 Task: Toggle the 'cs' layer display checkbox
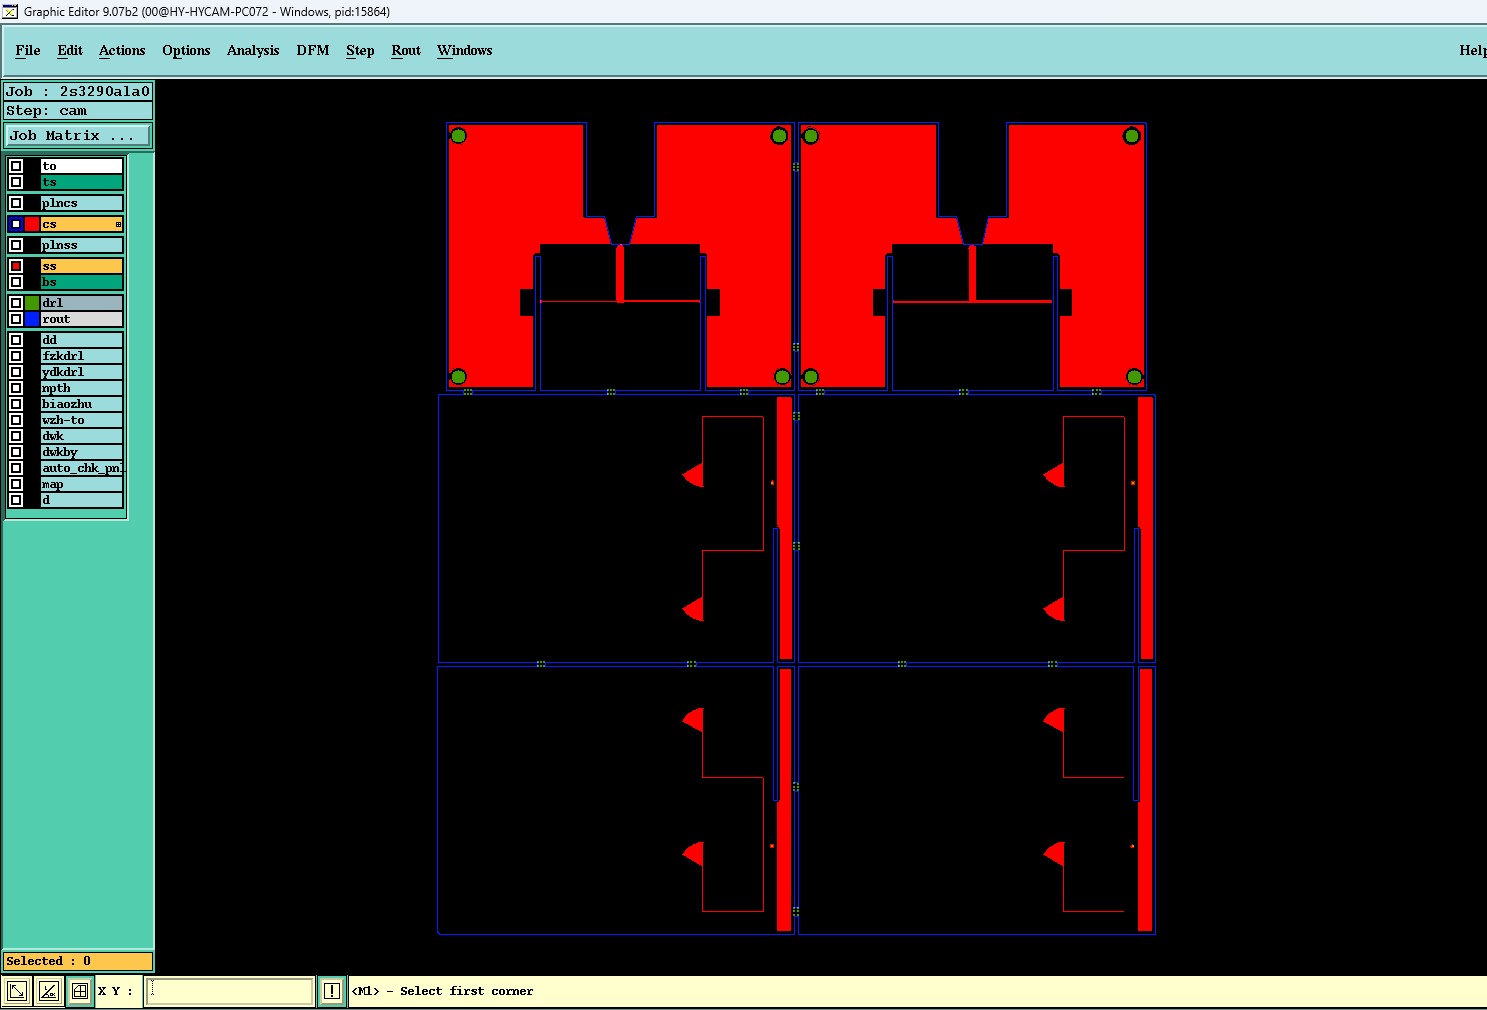16,224
